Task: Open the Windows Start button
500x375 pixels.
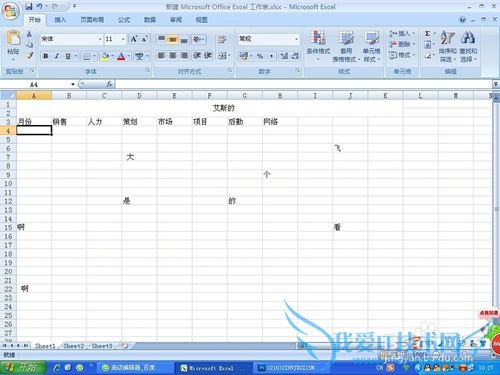Action: (23, 368)
